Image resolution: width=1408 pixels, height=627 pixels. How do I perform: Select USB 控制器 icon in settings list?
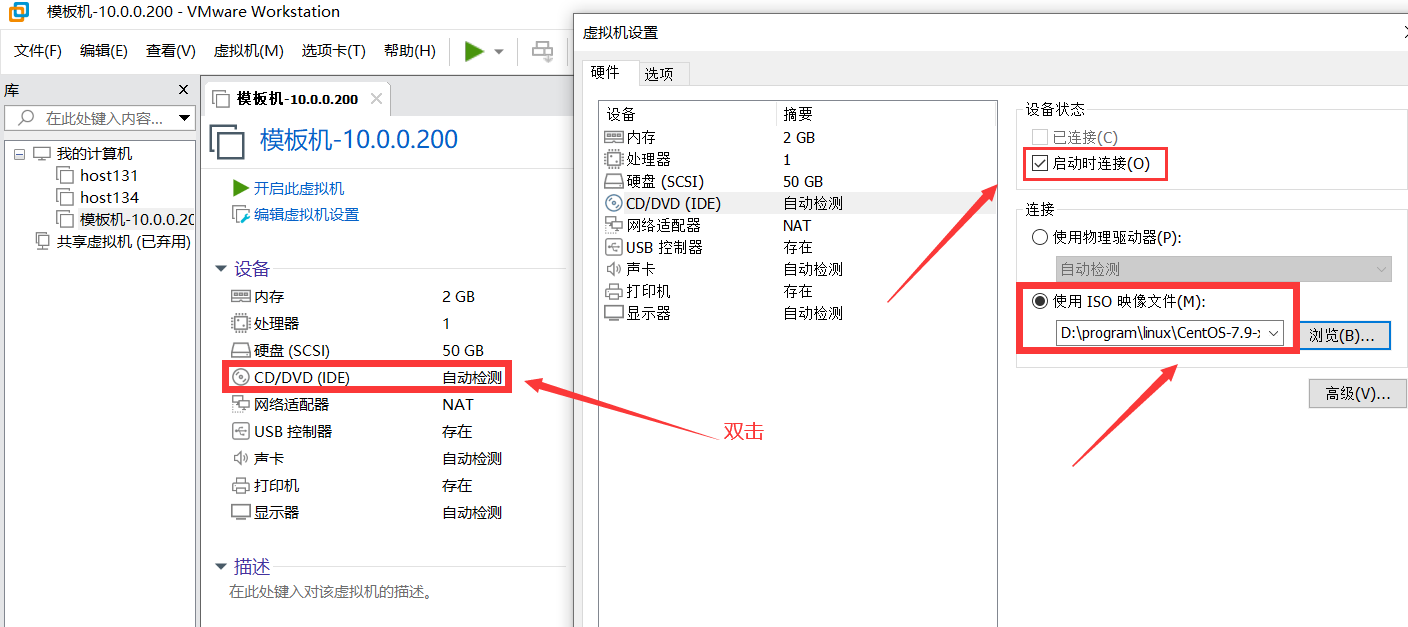(613, 247)
